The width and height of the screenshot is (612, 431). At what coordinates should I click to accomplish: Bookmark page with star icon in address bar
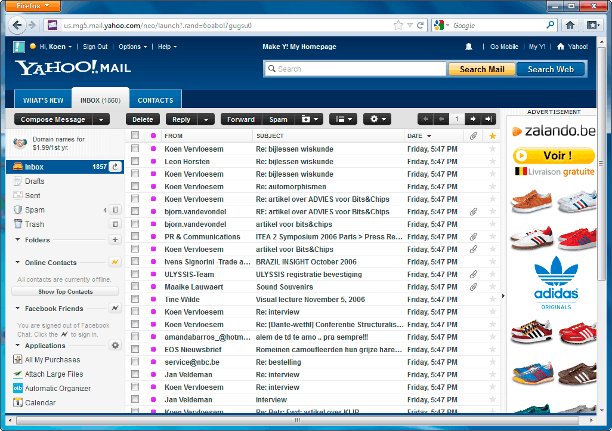click(398, 25)
